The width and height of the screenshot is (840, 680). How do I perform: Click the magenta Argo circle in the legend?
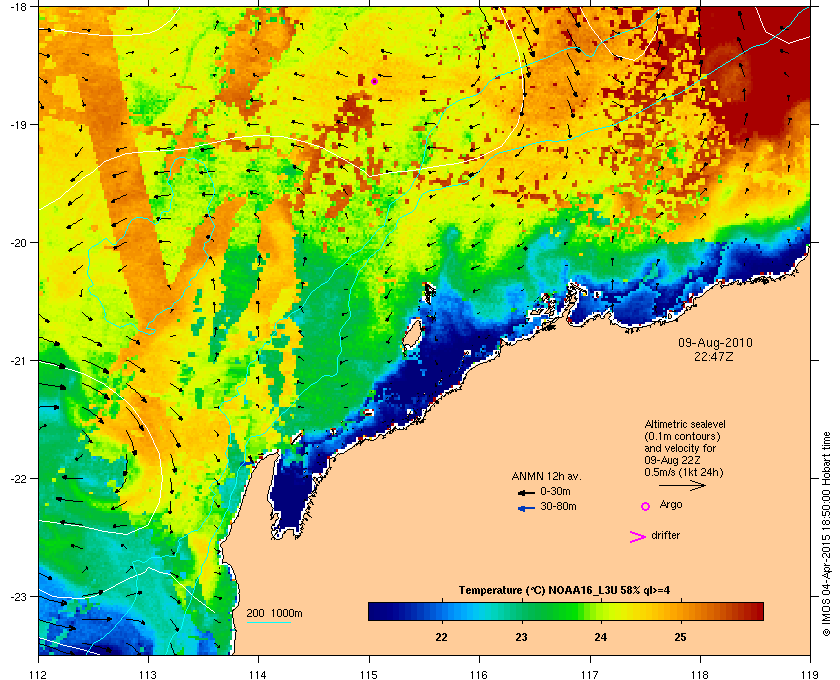(646, 506)
